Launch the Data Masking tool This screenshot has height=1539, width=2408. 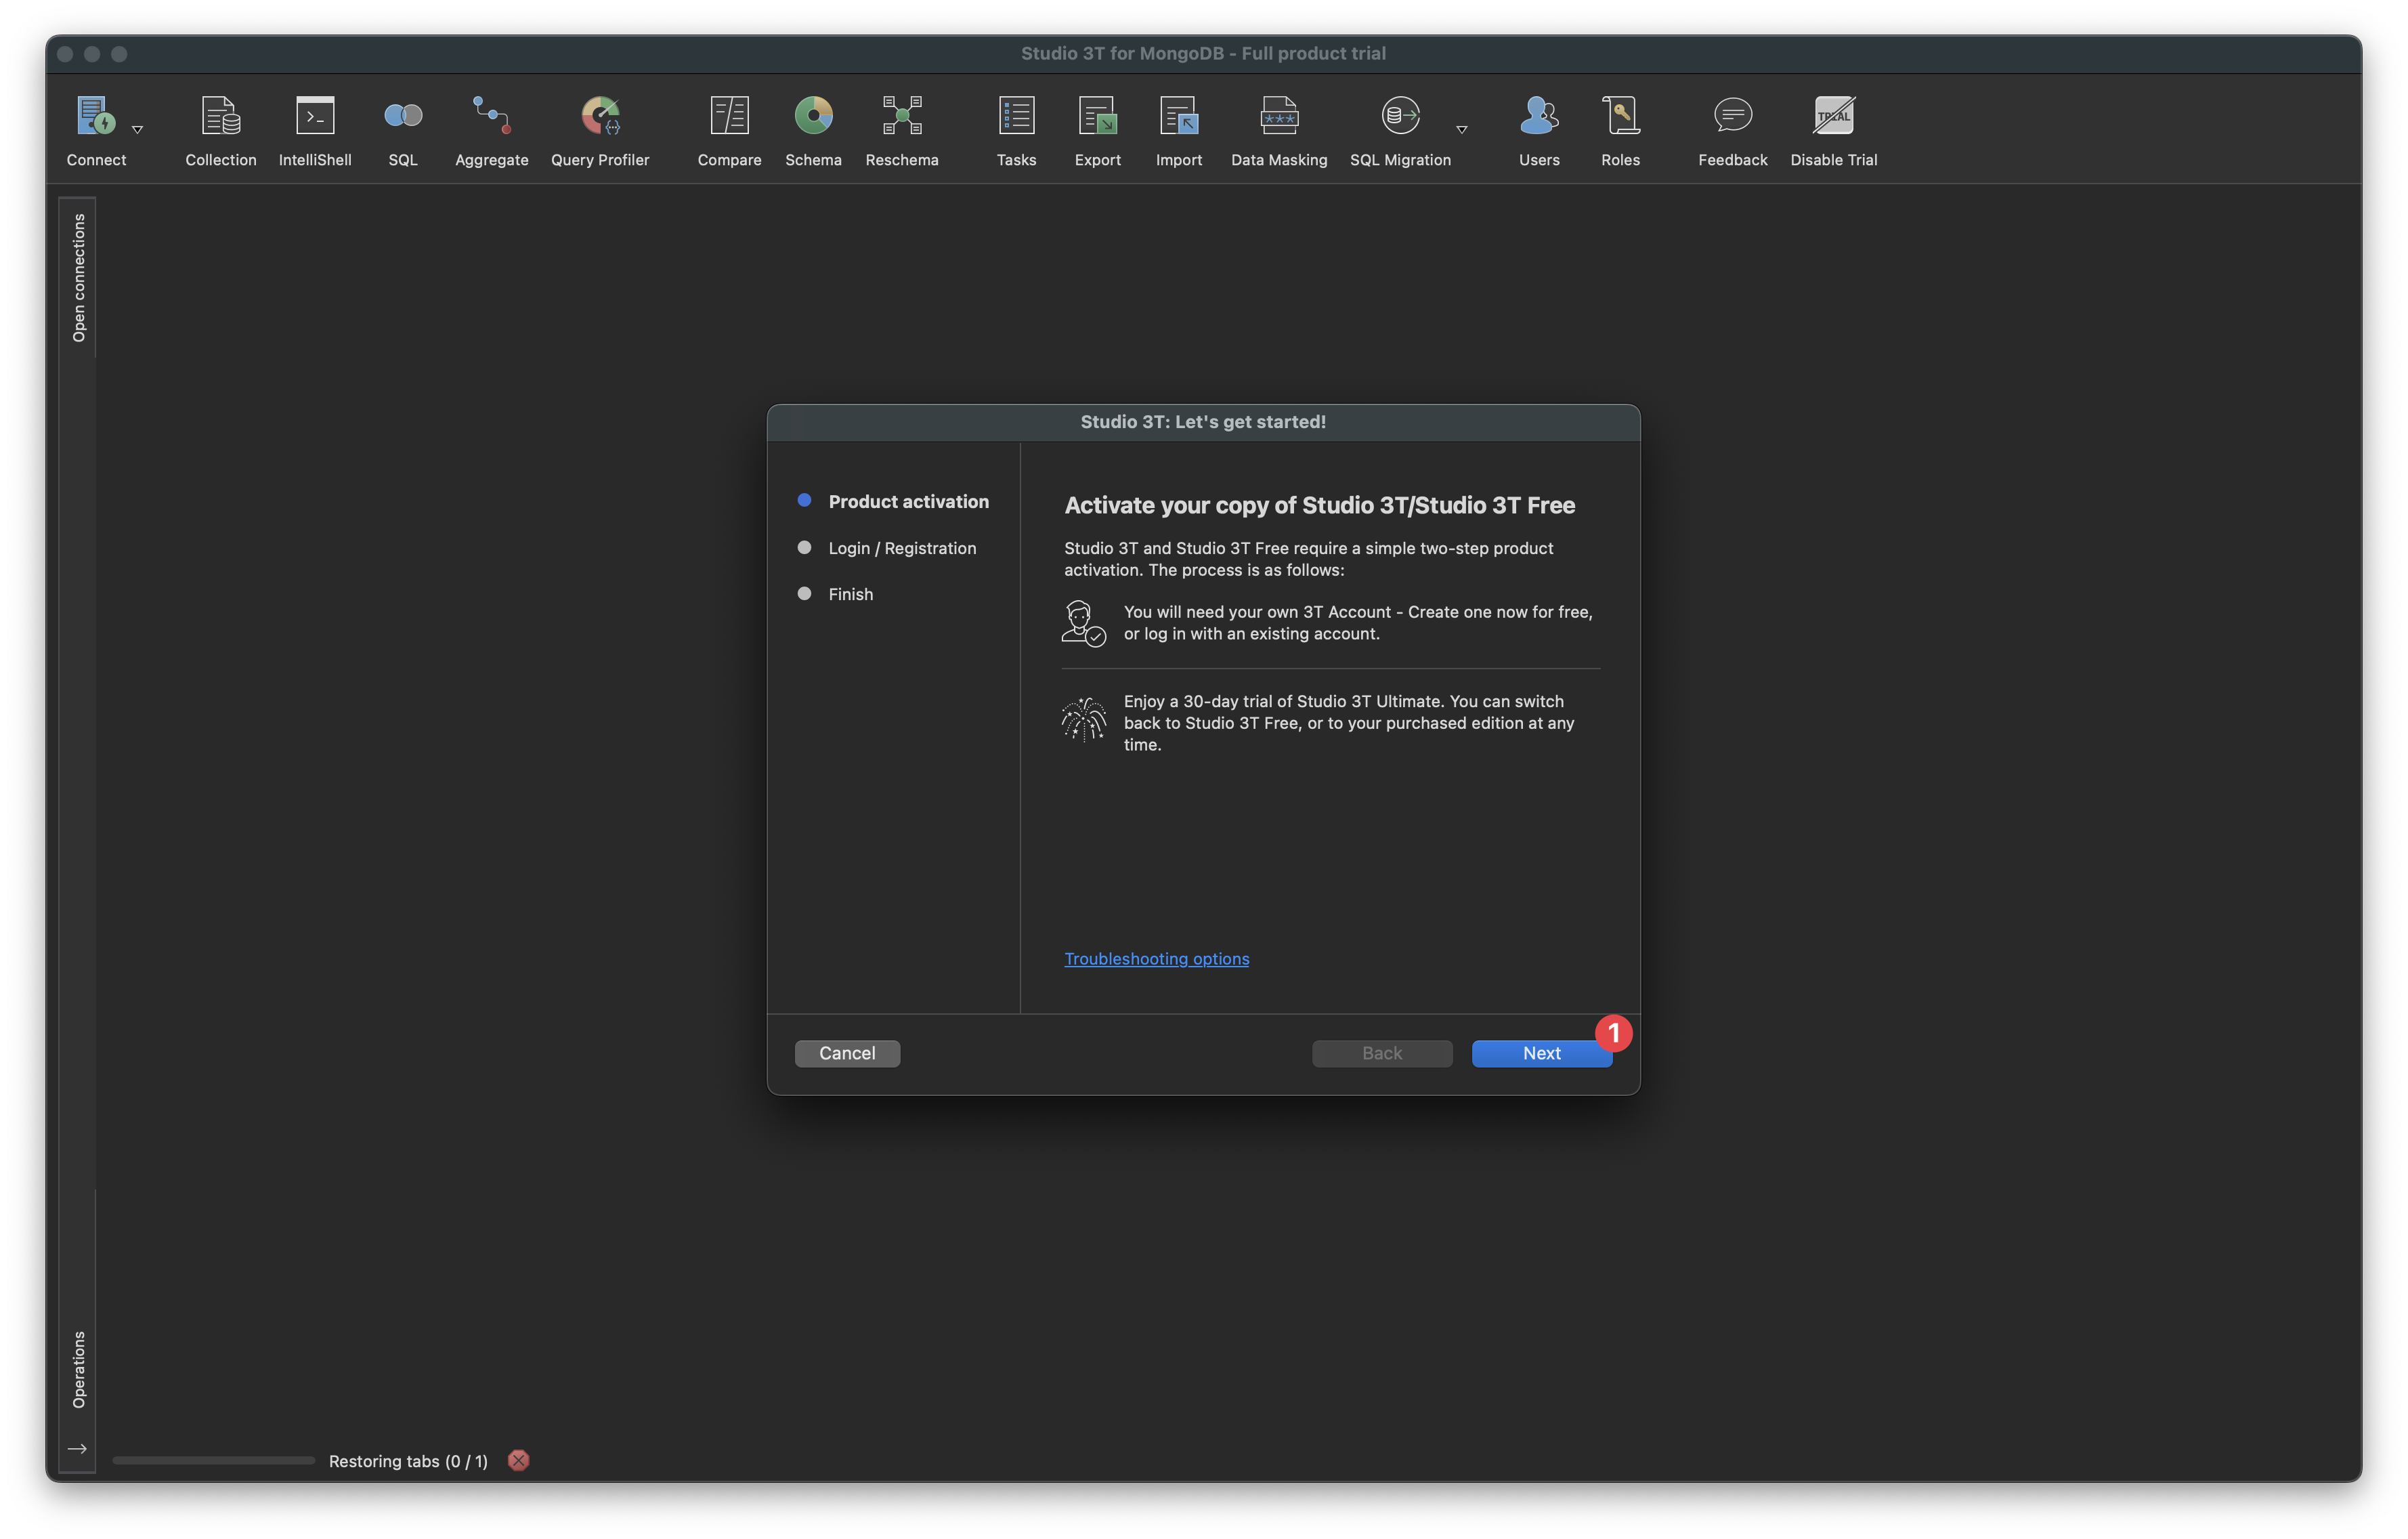click(1279, 116)
